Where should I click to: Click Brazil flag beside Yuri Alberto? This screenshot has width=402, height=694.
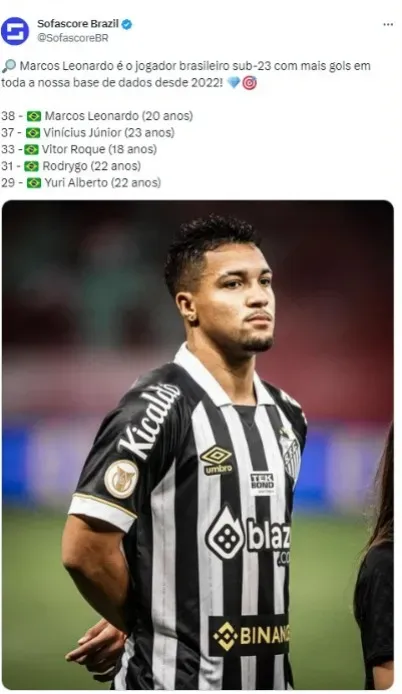click(34, 183)
